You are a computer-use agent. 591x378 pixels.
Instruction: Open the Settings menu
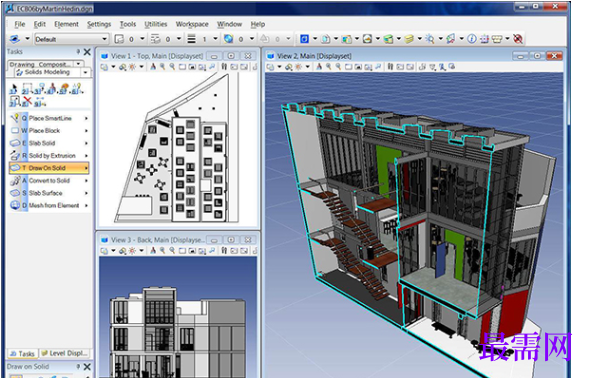[99, 24]
